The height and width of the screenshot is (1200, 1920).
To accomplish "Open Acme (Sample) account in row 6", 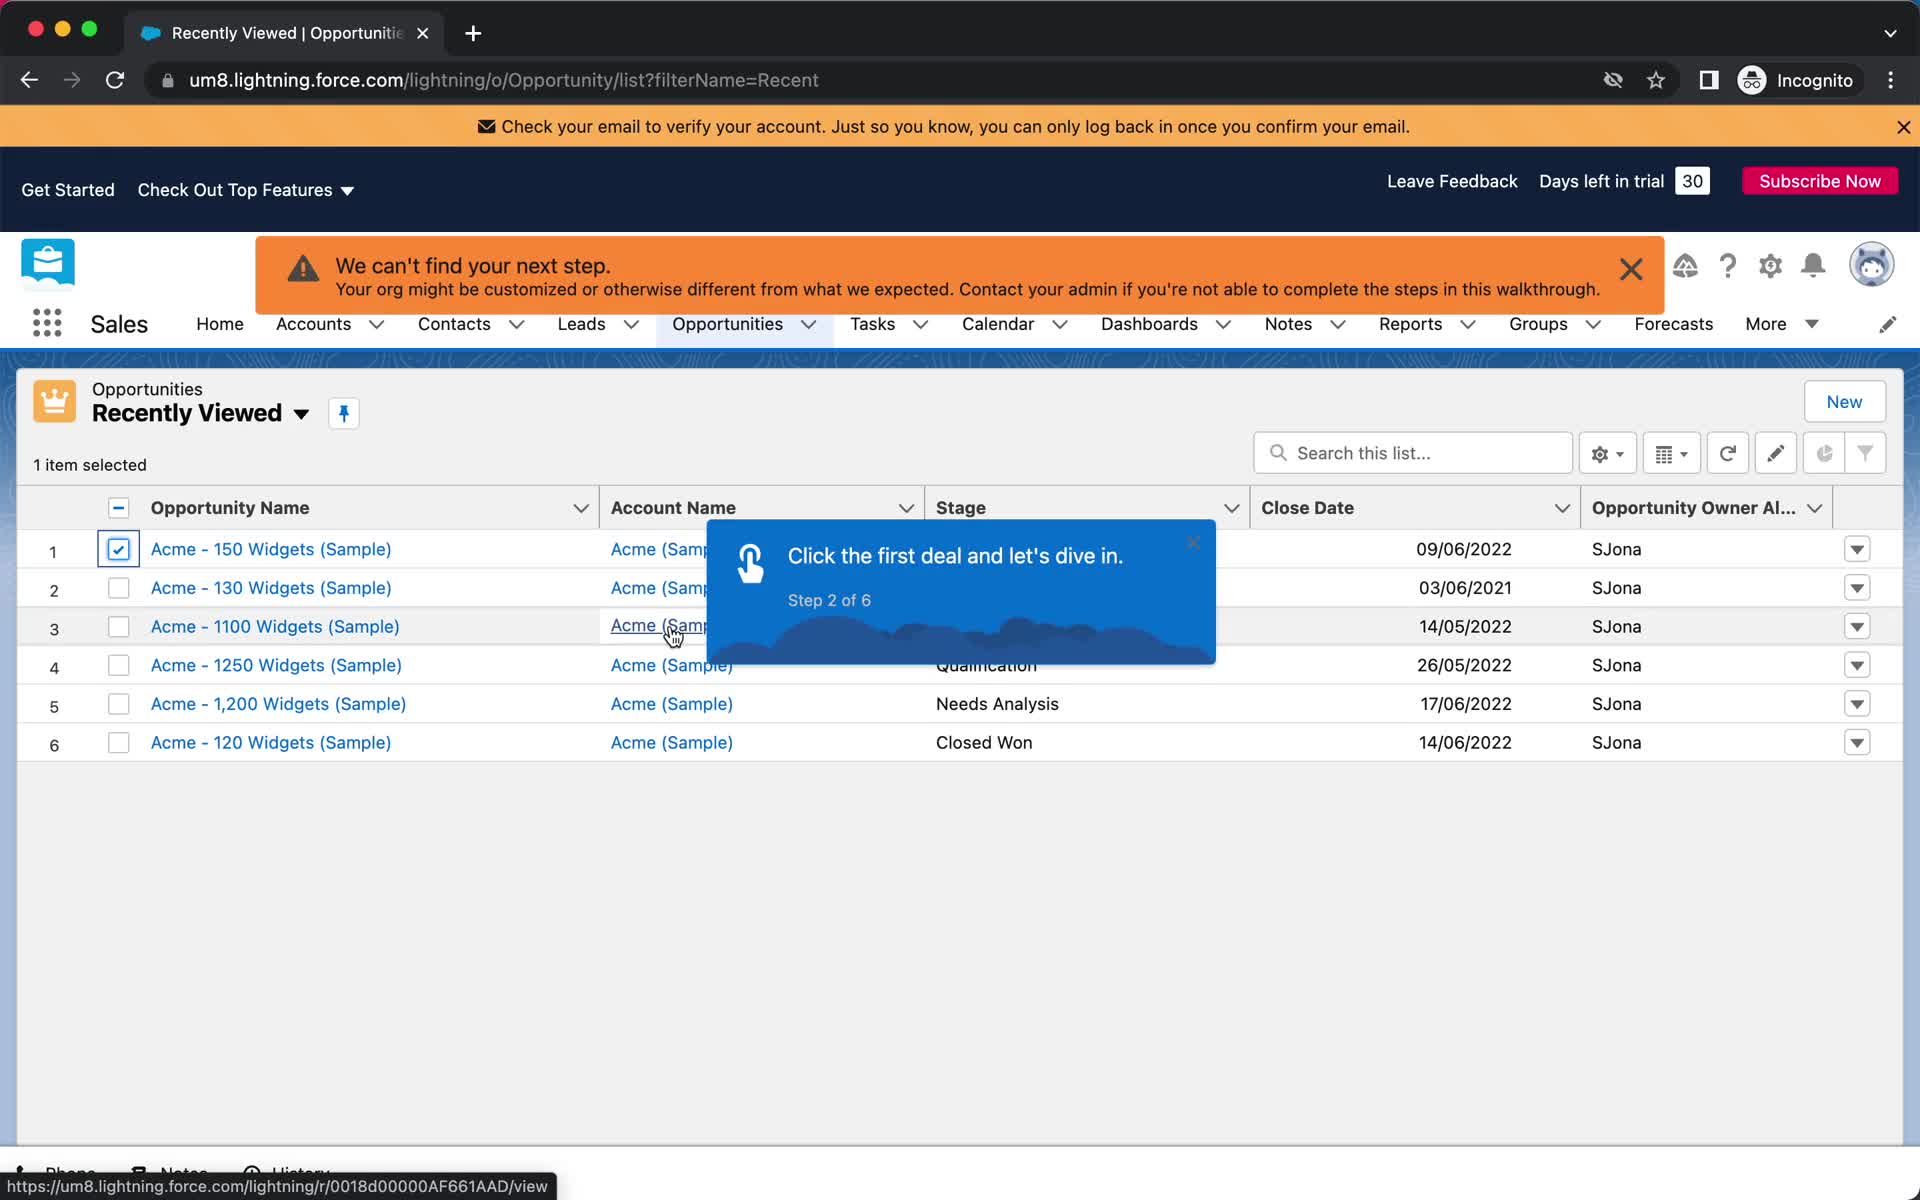I will click(x=672, y=743).
